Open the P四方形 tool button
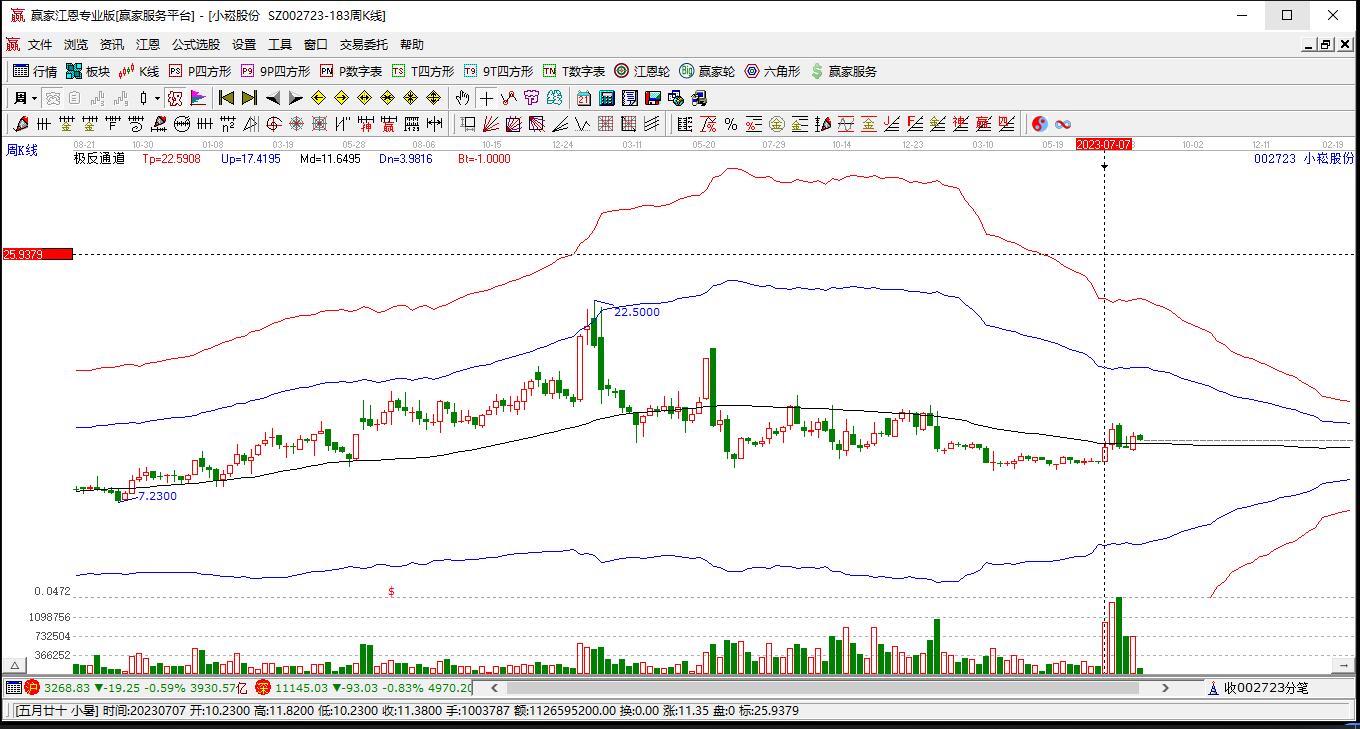 pyautogui.click(x=200, y=71)
